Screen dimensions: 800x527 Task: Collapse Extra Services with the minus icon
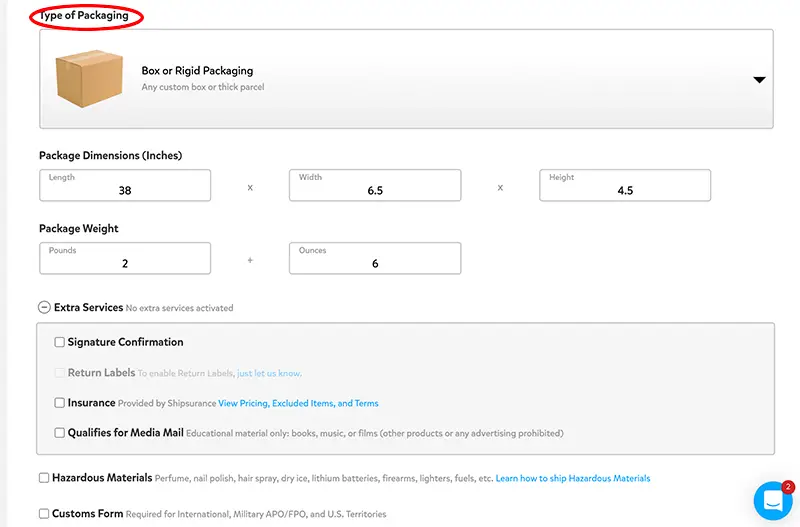(44, 307)
